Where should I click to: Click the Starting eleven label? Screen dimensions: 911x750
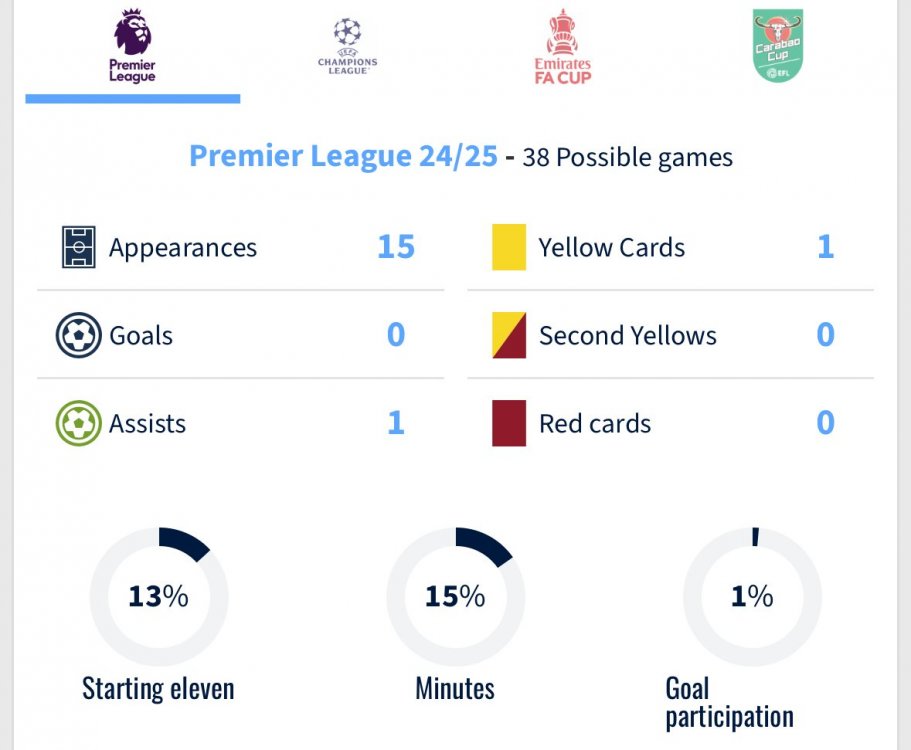(x=158, y=689)
